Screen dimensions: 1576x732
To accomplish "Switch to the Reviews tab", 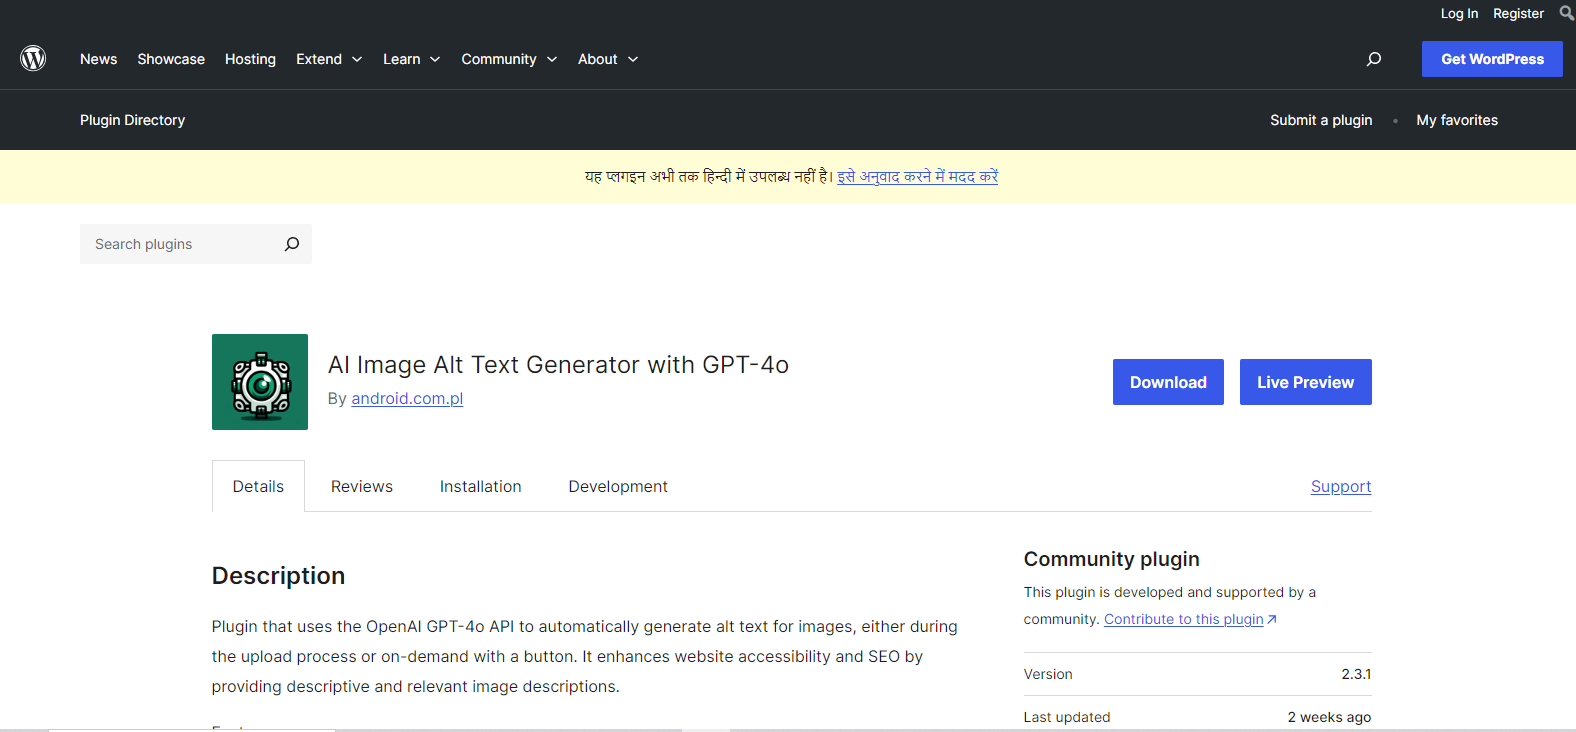I will tap(362, 486).
